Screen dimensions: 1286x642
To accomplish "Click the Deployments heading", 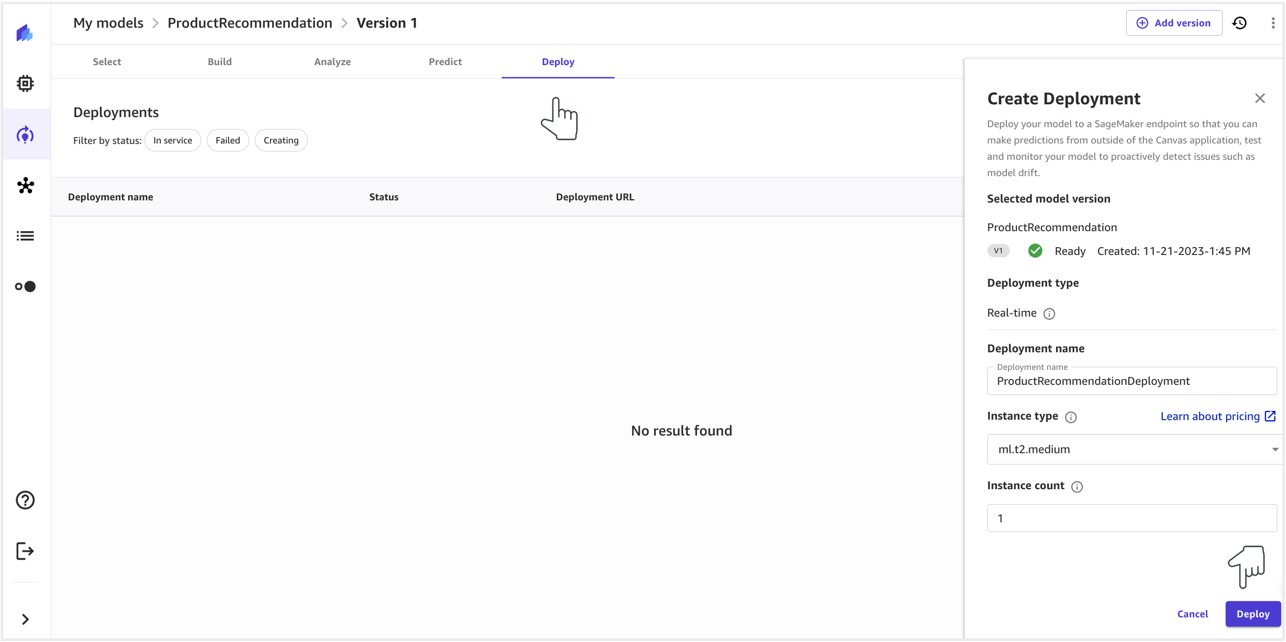I will click(116, 113).
